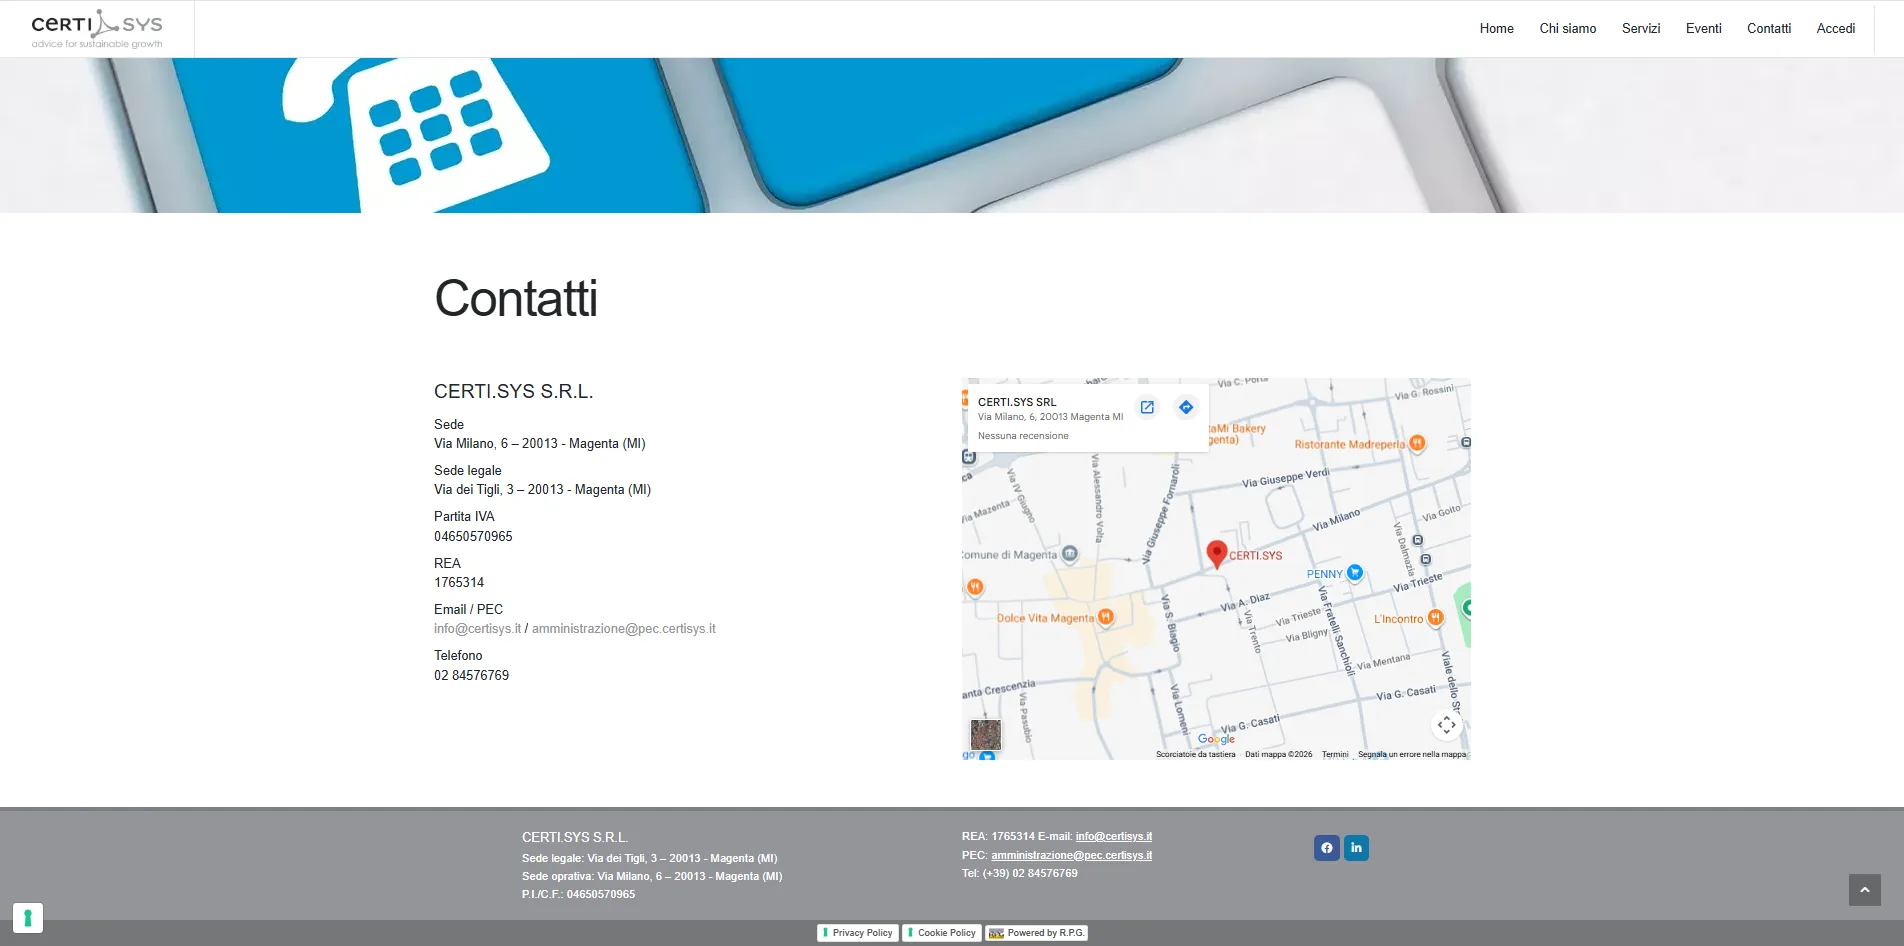The height and width of the screenshot is (946, 1904).
Task: Click info@certisys.it email in contact details
Action: click(477, 629)
